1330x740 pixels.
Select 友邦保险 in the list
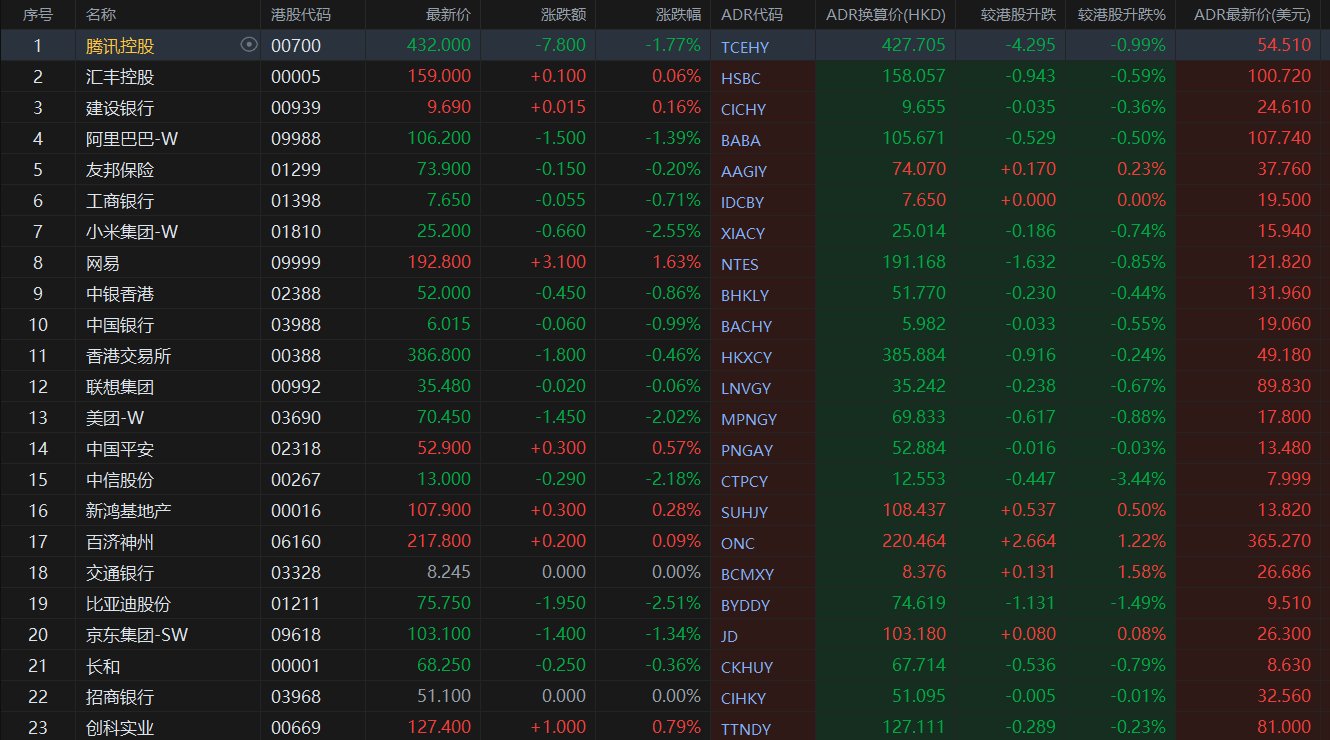[x=120, y=170]
